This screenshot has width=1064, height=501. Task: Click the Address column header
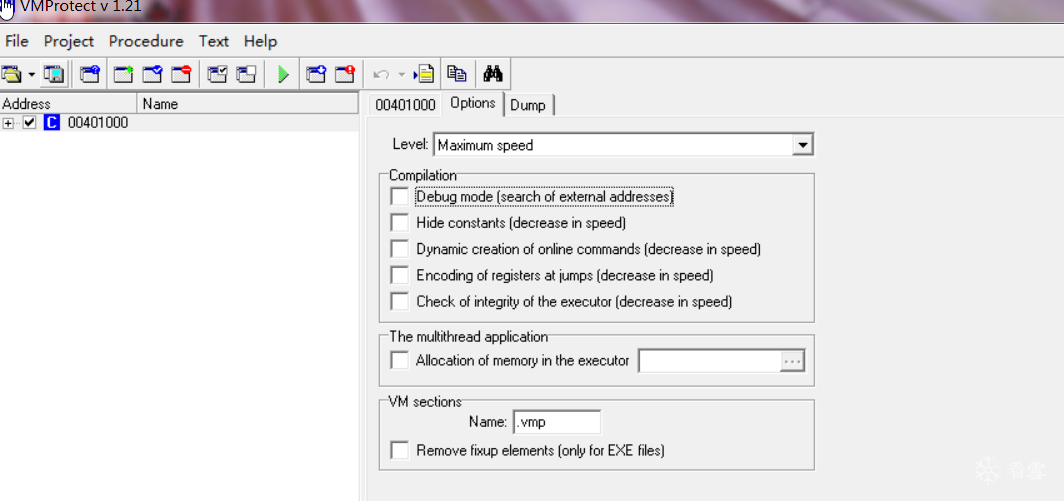[x=69, y=104]
